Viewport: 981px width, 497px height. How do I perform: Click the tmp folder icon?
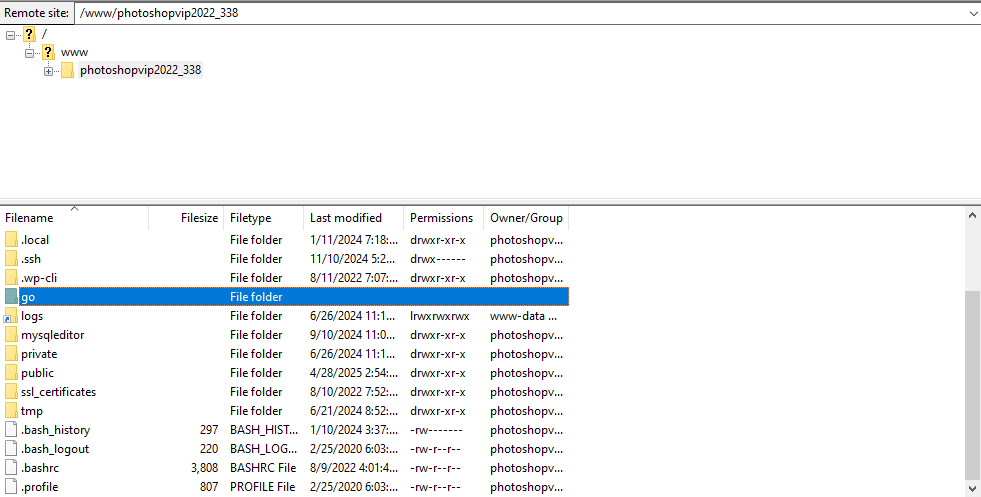click(x=11, y=411)
